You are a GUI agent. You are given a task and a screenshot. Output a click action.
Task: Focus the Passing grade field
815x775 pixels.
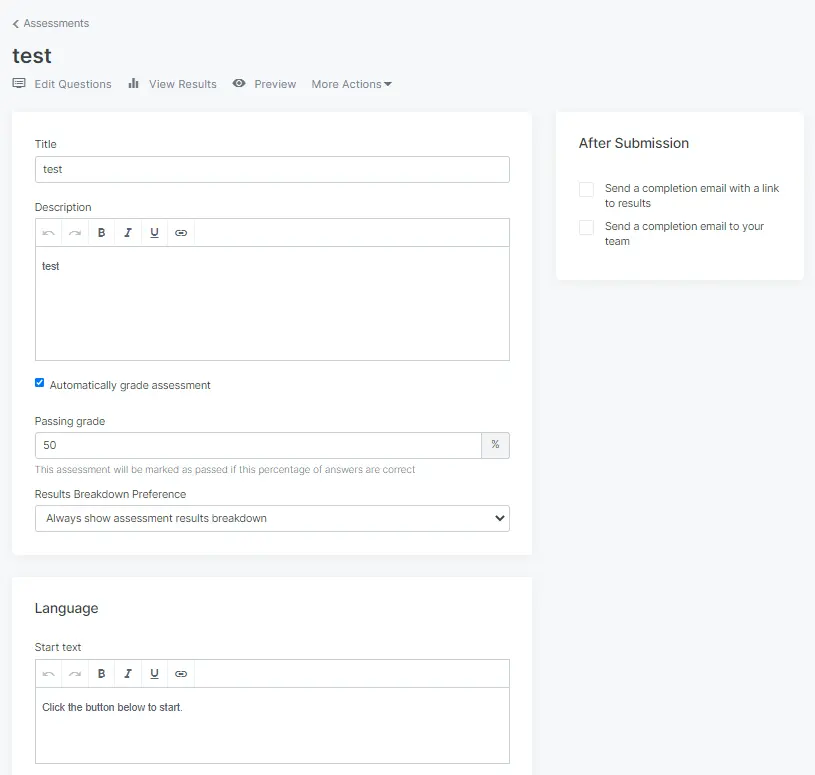[258, 445]
